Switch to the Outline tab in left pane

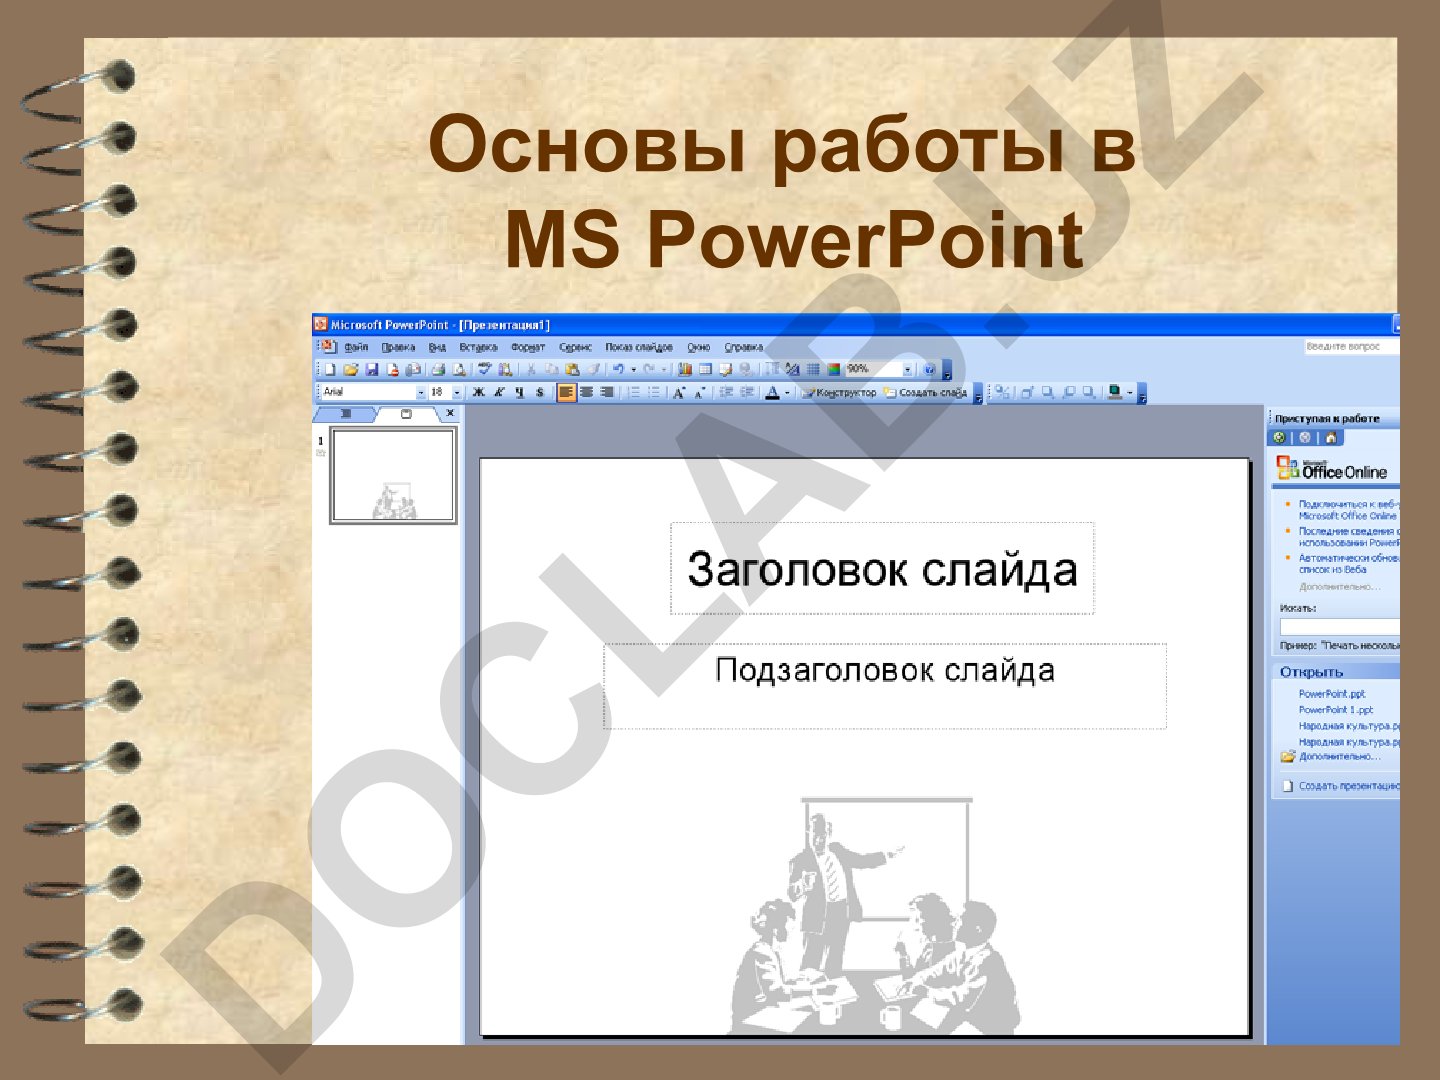coord(346,414)
